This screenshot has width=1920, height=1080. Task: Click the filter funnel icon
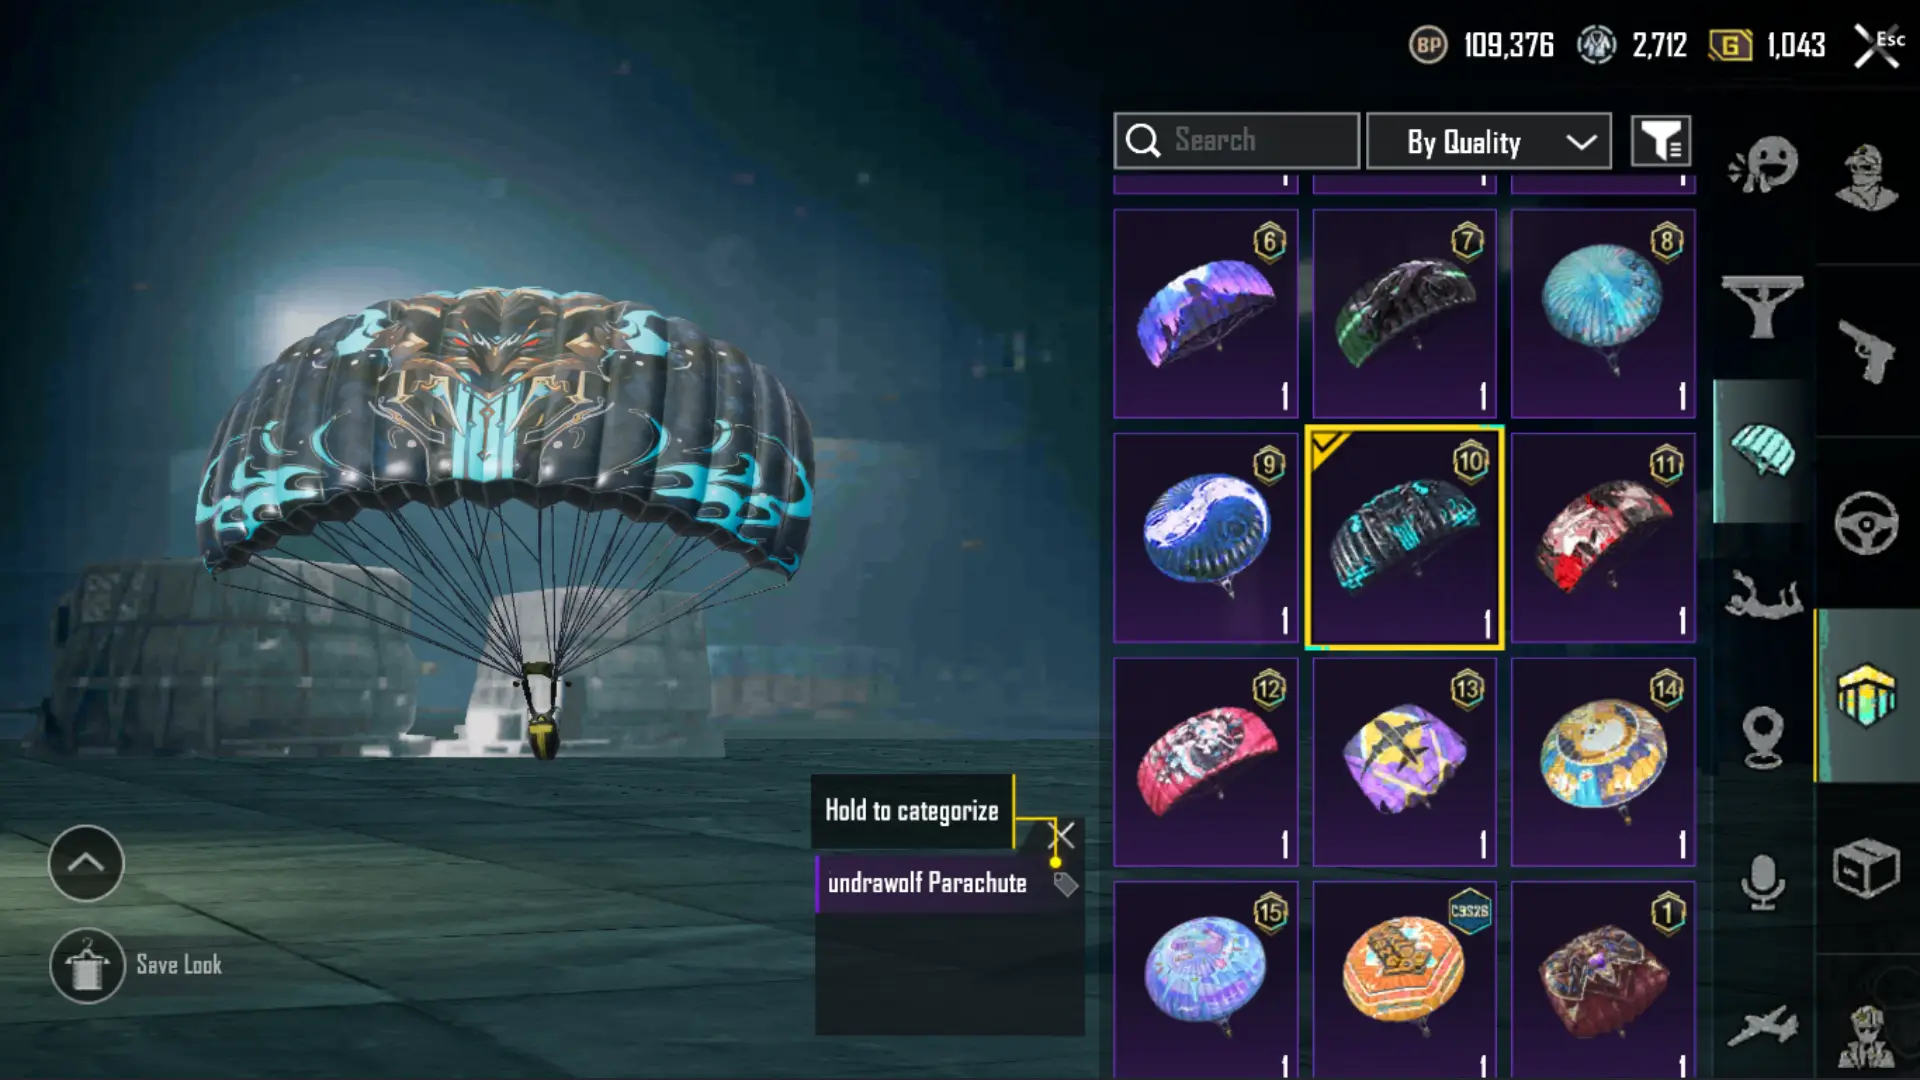[1661, 141]
